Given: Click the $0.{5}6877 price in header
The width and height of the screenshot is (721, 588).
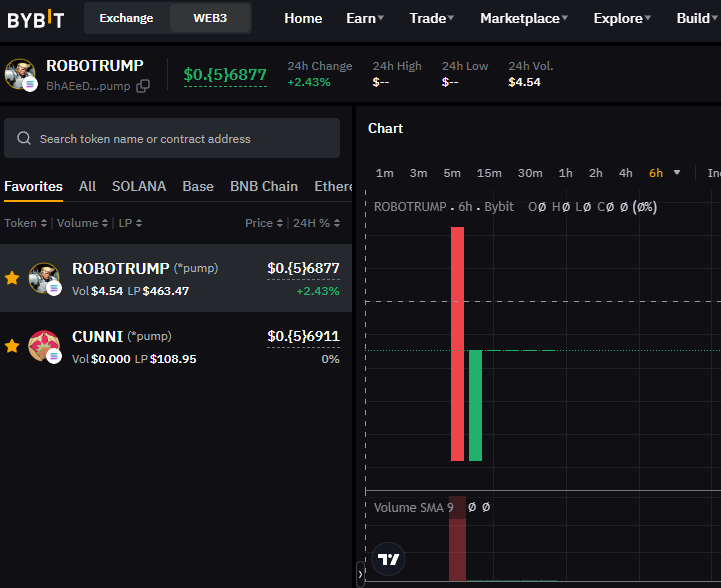Looking at the screenshot, I should pos(225,74).
